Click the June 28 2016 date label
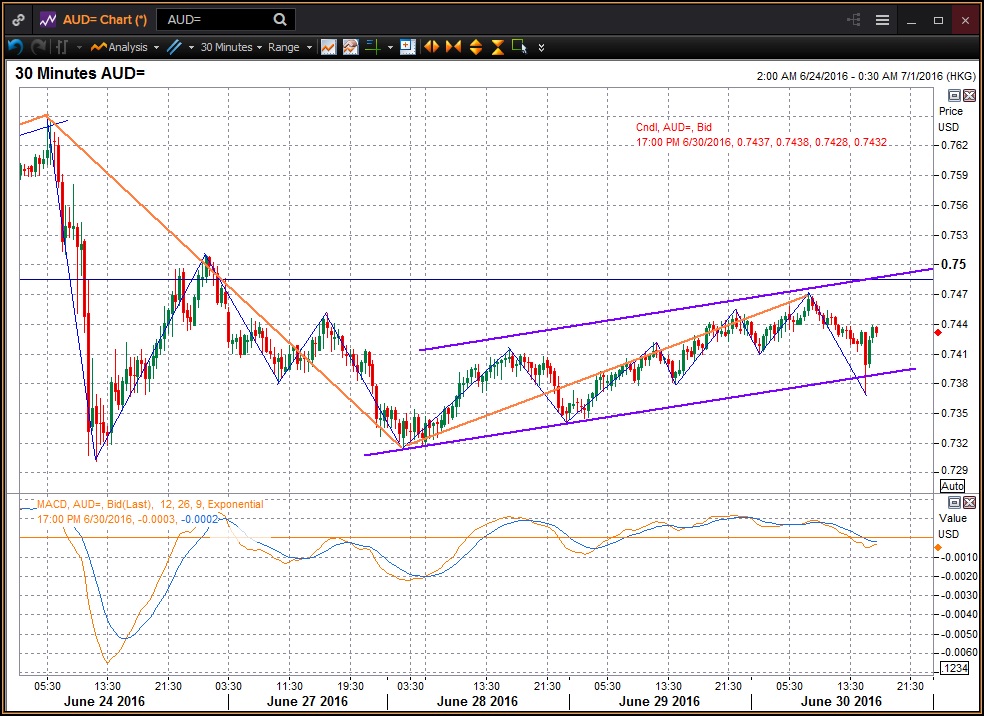Image resolution: width=984 pixels, height=716 pixels. (477, 701)
